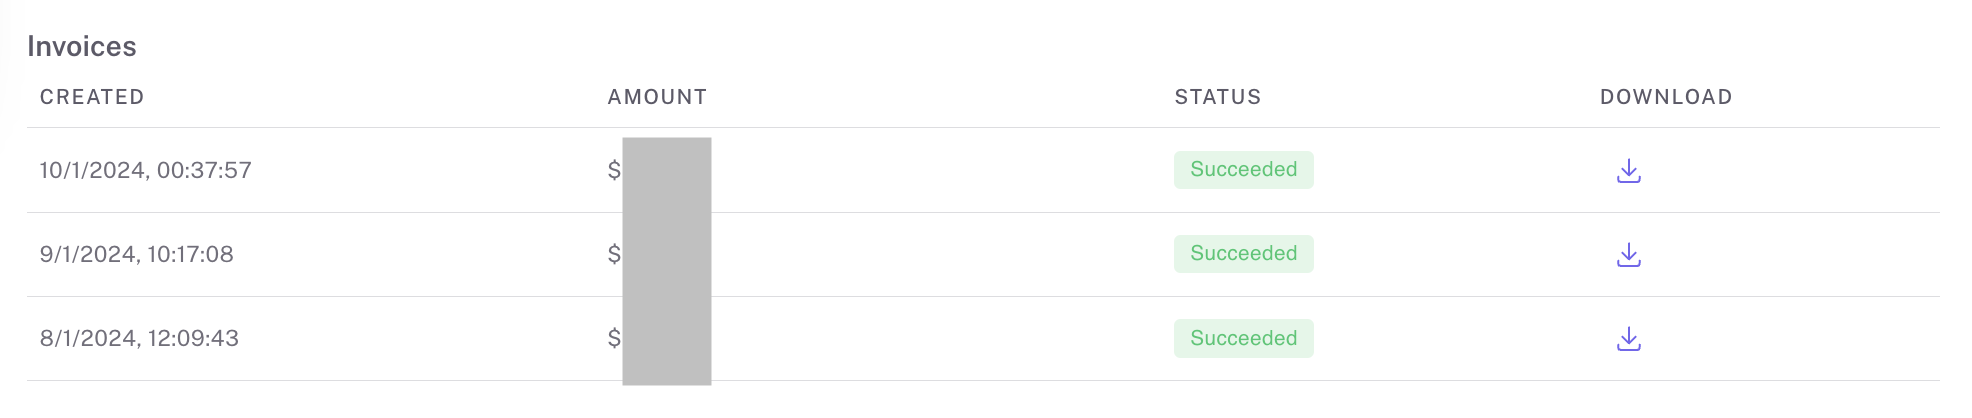Click the Created column header
This screenshot has height=418, width=1972.
92,97
